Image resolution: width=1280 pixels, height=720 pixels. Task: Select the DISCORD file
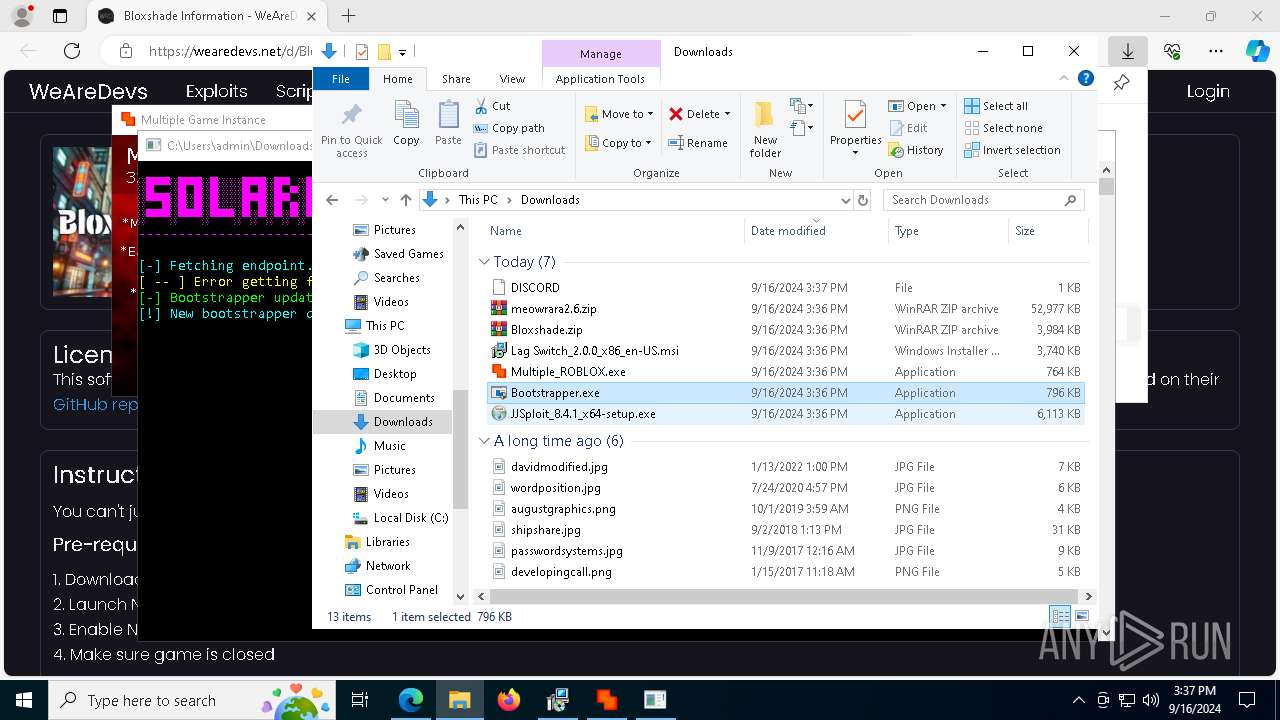(786, 288)
